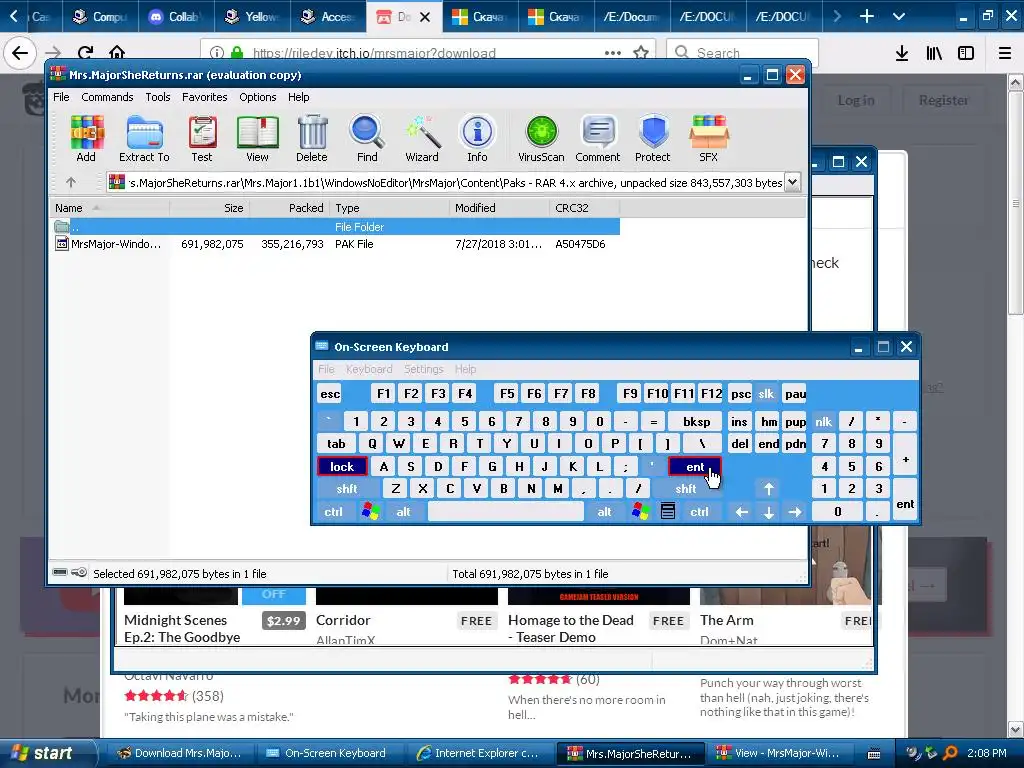The width and height of the screenshot is (1024, 768).
Task: Click the Protect shield icon
Action: (x=652, y=138)
